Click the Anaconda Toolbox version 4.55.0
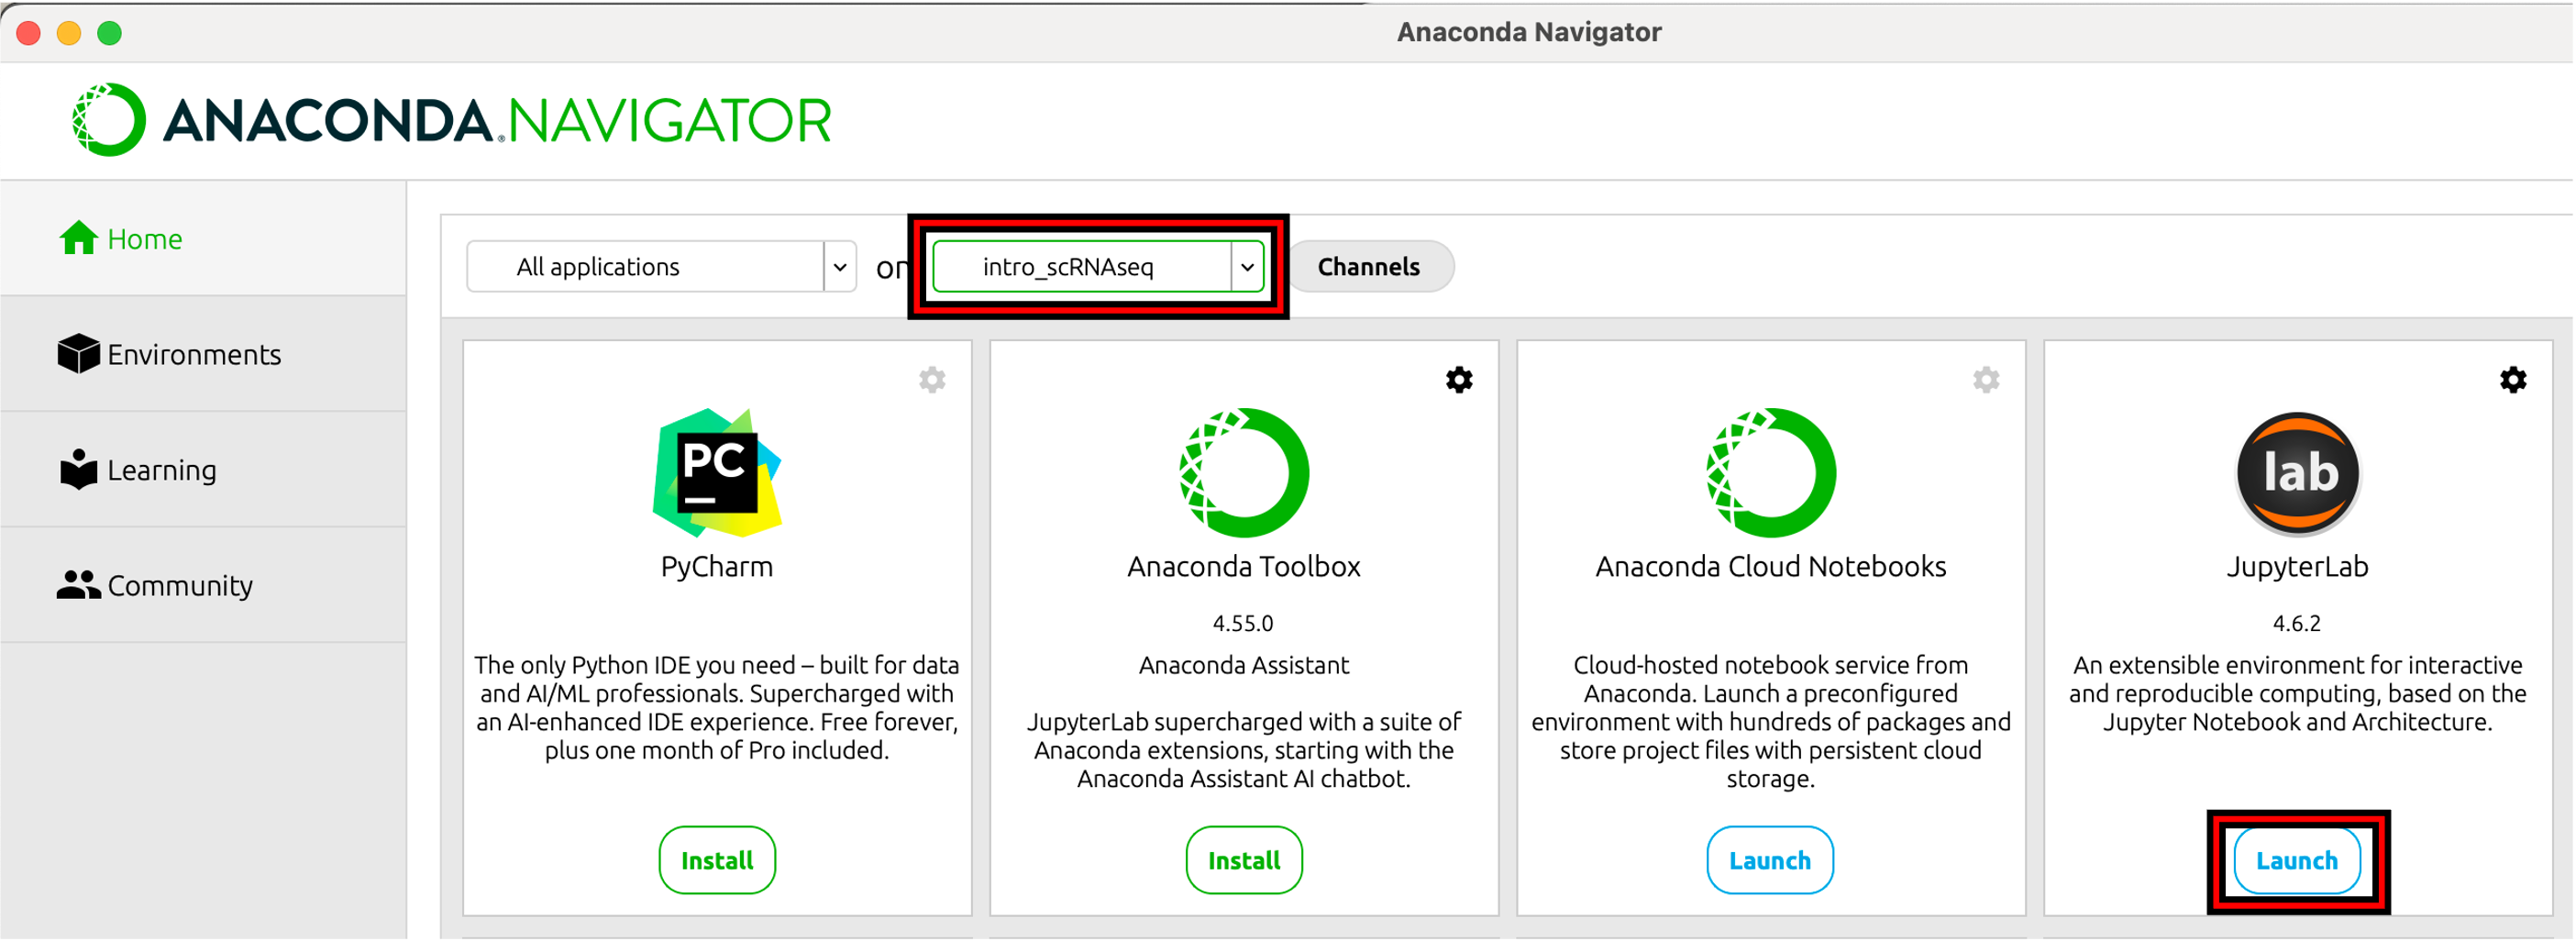The height and width of the screenshot is (941, 2576). click(x=1243, y=624)
